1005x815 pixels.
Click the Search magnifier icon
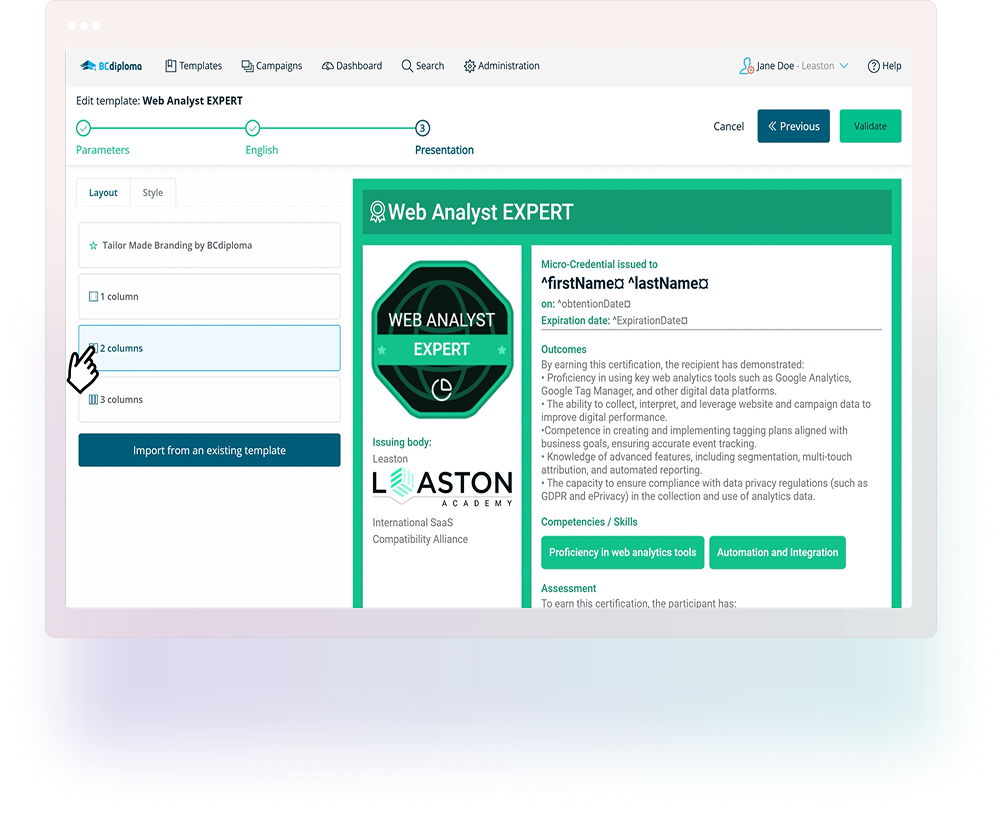point(407,66)
